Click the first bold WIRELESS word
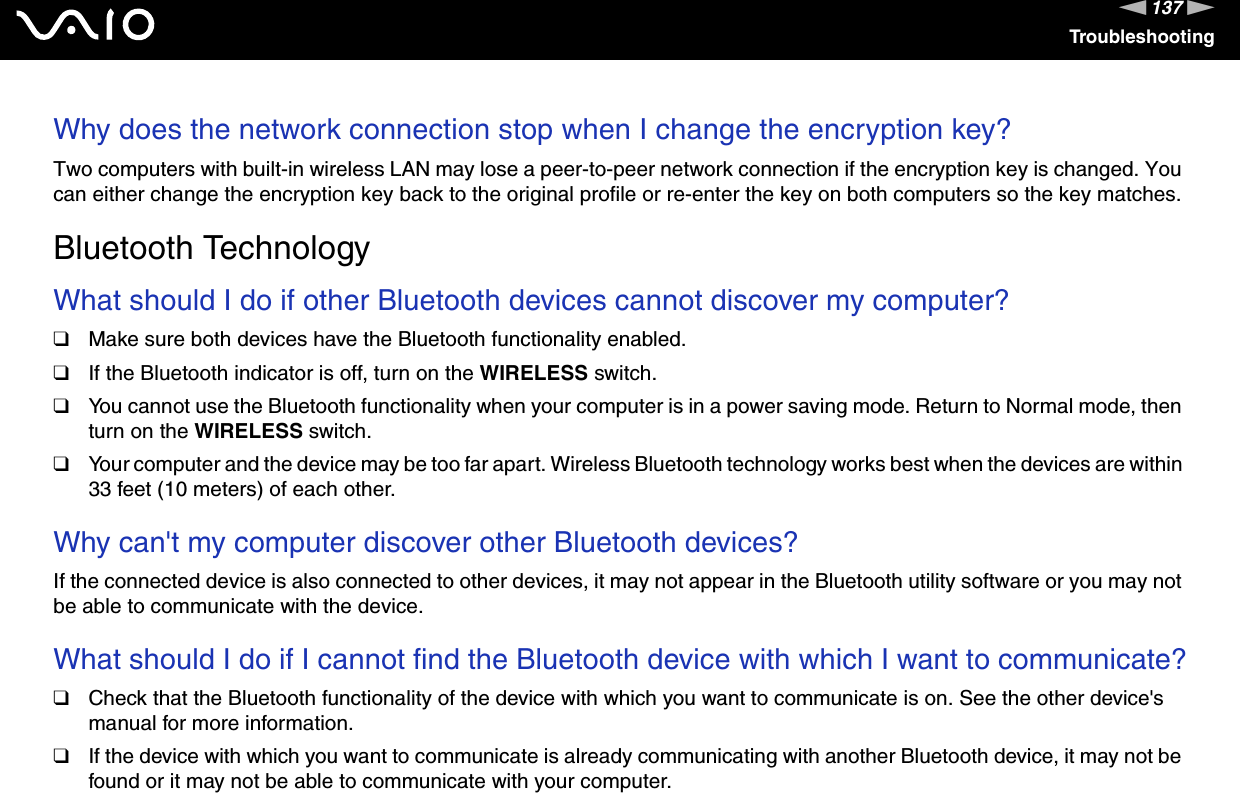The image size is (1240, 793). [x=534, y=373]
